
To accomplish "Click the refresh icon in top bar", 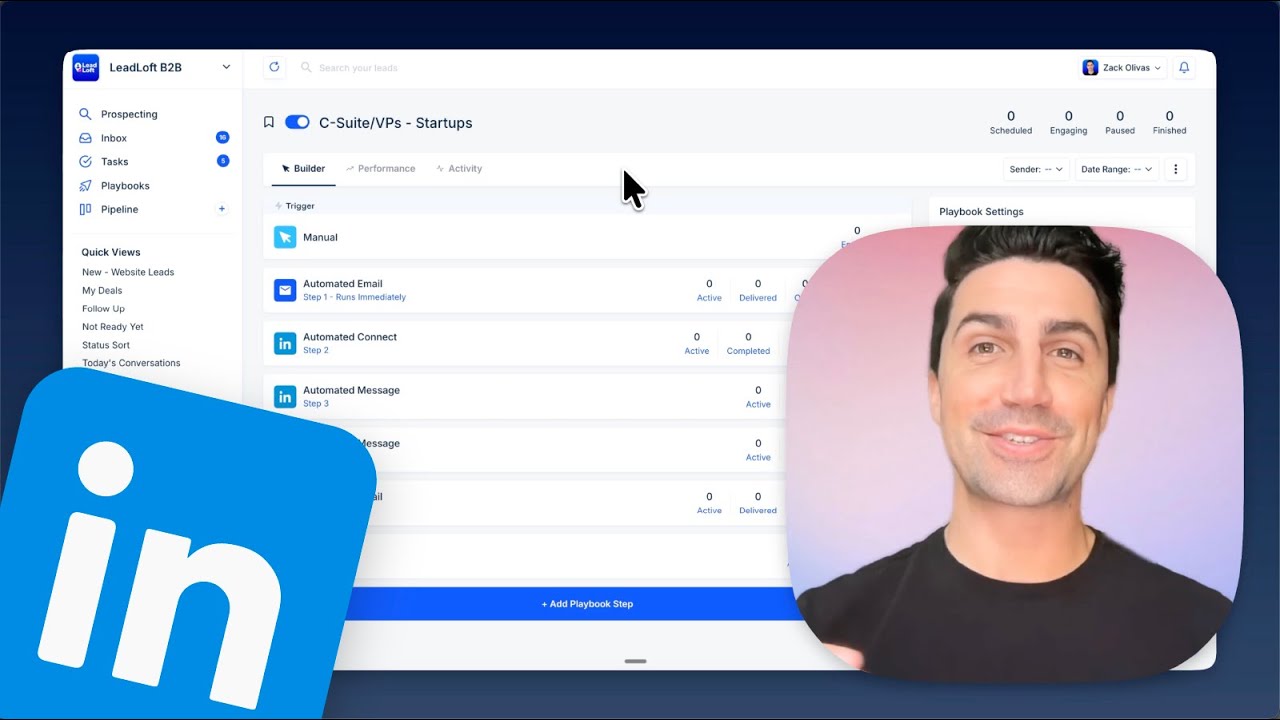I will pos(274,67).
